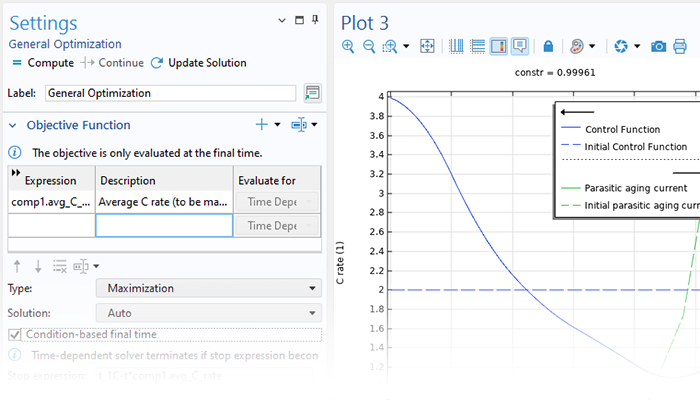Image resolution: width=700 pixels, height=400 pixels.
Task: Click the Move Up arrow below table
Action: 17,267
